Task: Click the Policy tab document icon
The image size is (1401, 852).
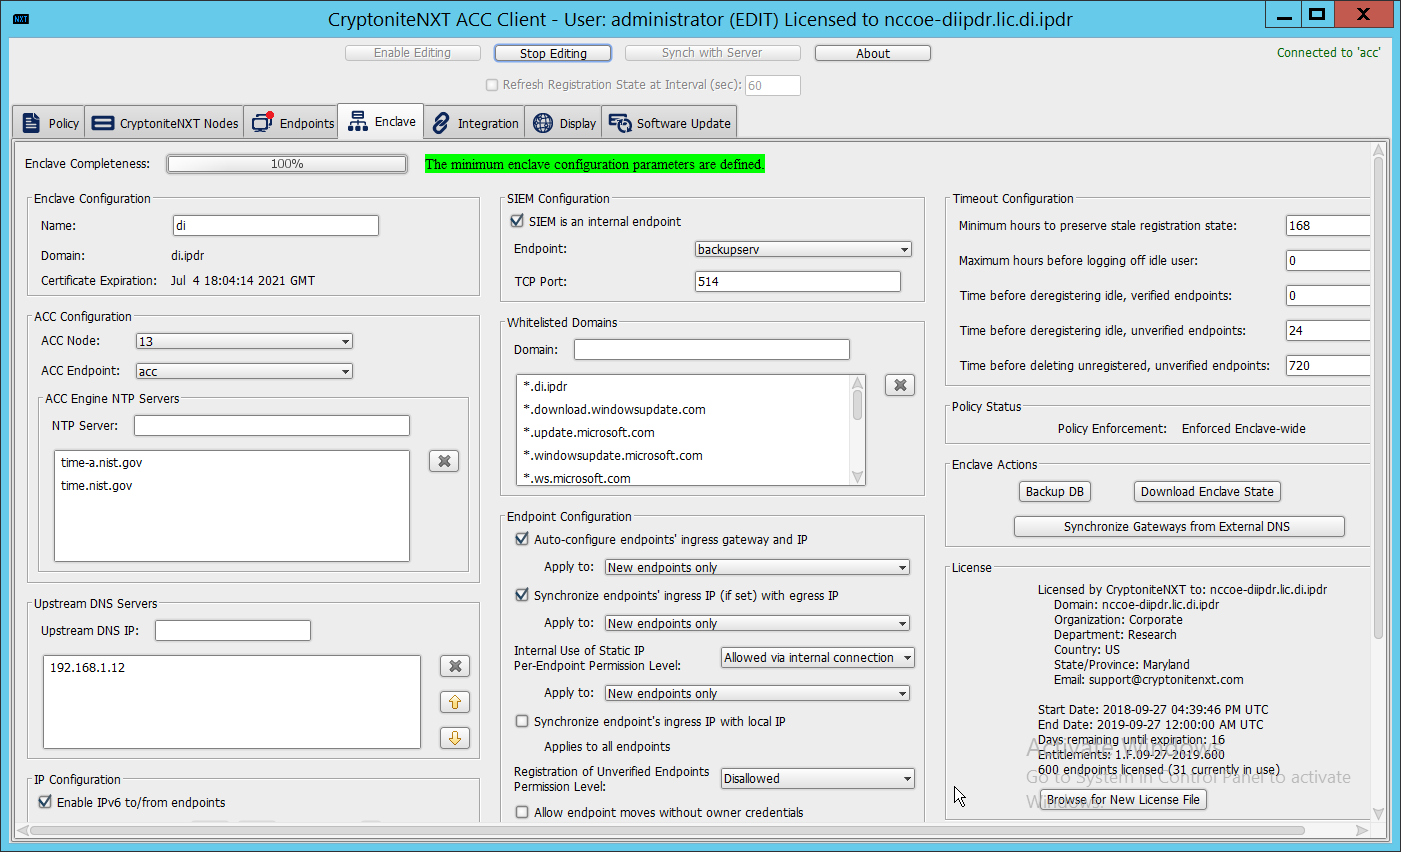Action: pyautogui.click(x=31, y=123)
